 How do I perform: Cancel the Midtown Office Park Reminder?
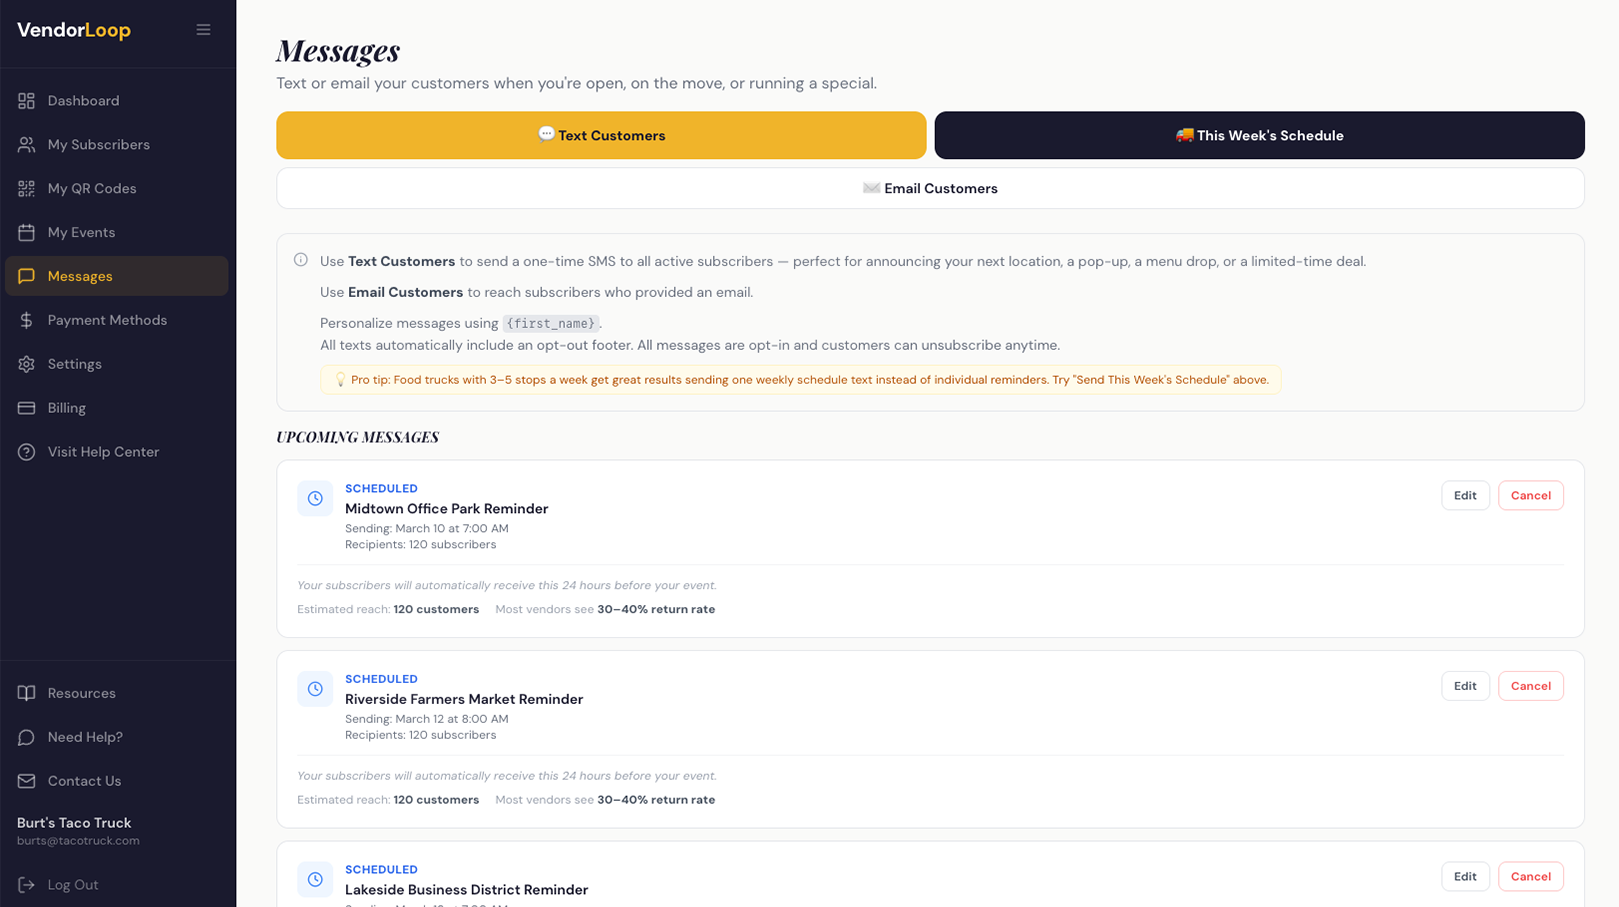1530,496
